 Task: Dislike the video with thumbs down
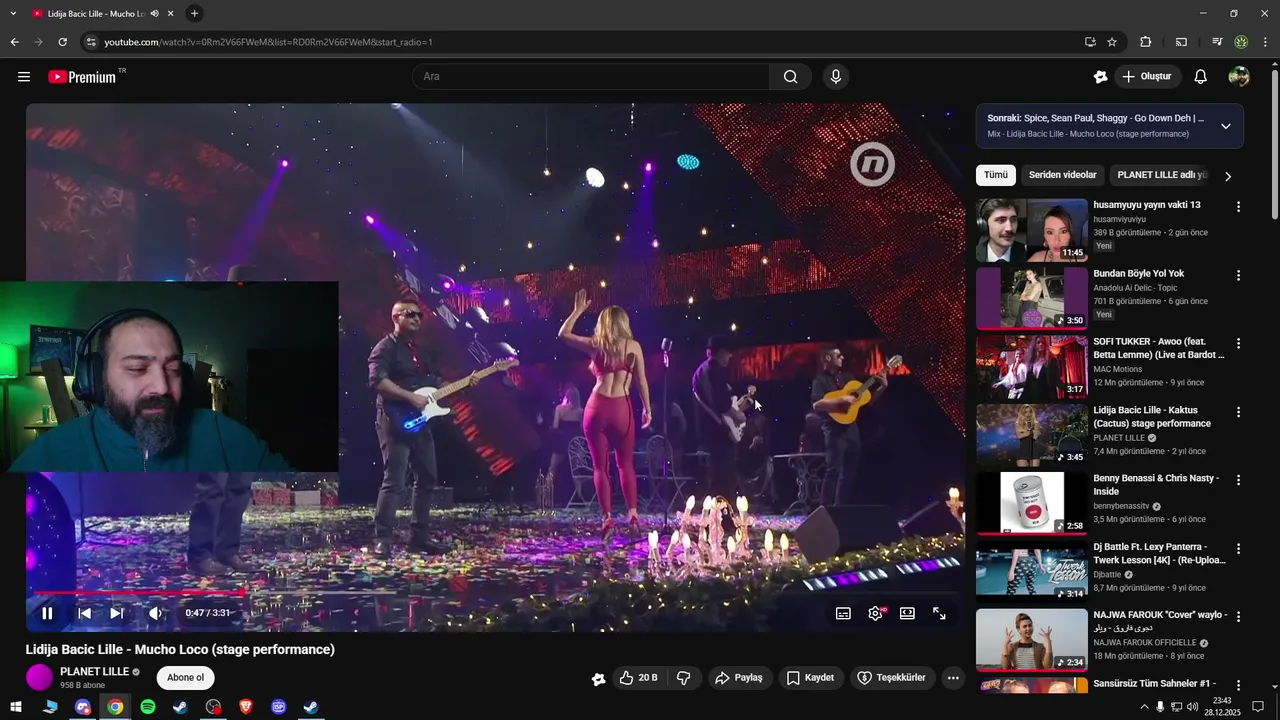pos(684,678)
